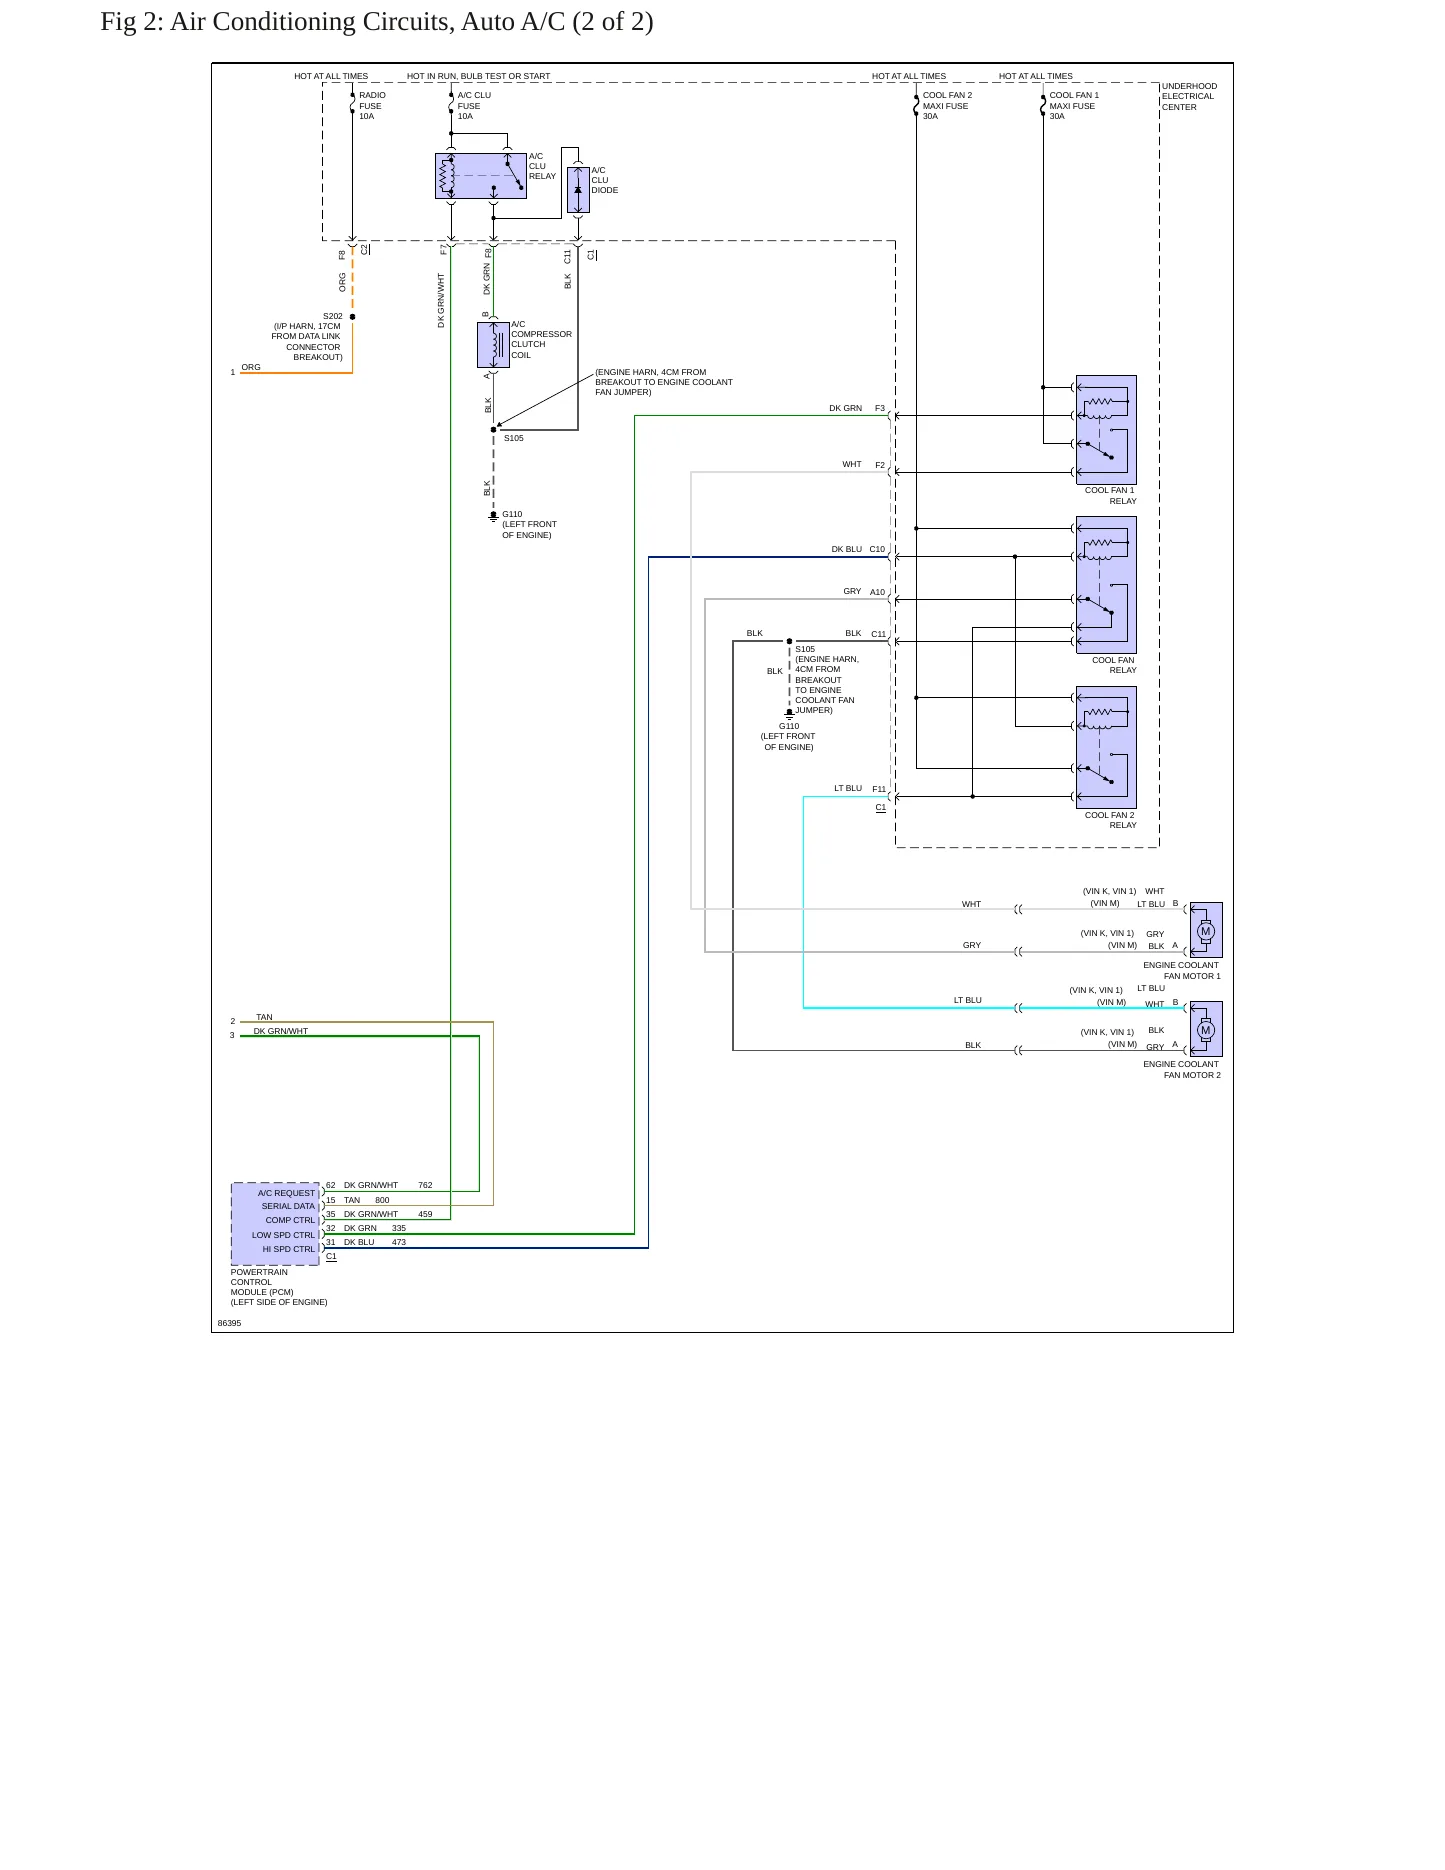Click the A/C REQUEST pin label
1445x1870 pixels.
(x=286, y=1193)
